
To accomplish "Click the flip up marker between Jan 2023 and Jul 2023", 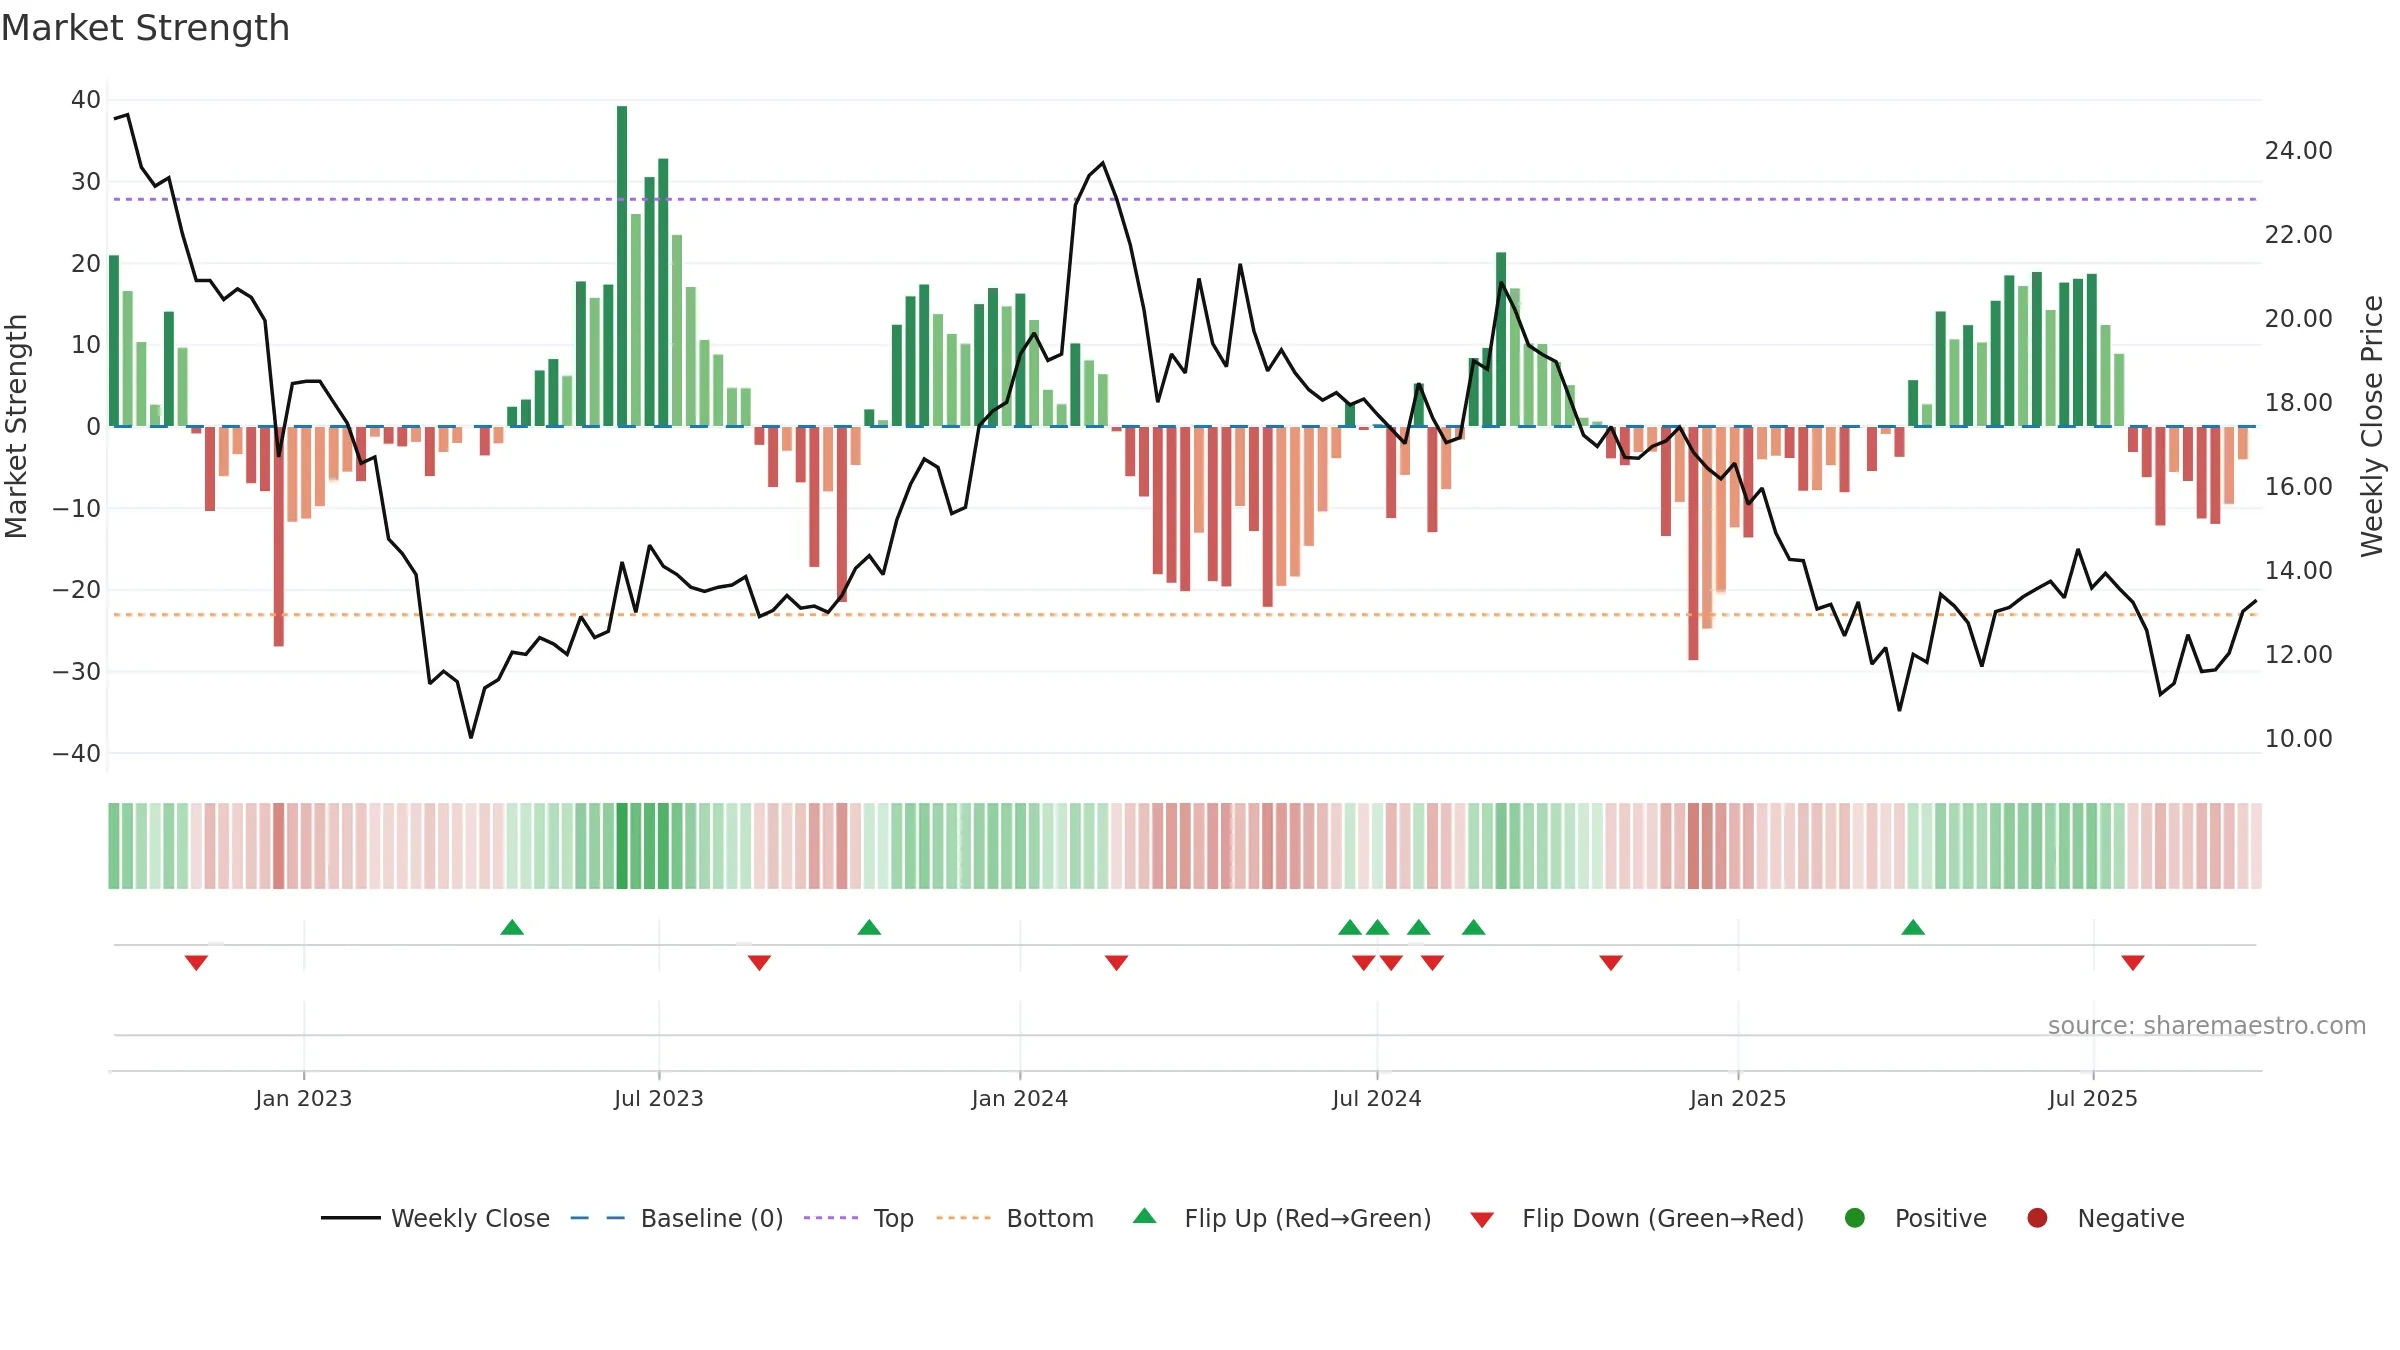I will (x=512, y=927).
